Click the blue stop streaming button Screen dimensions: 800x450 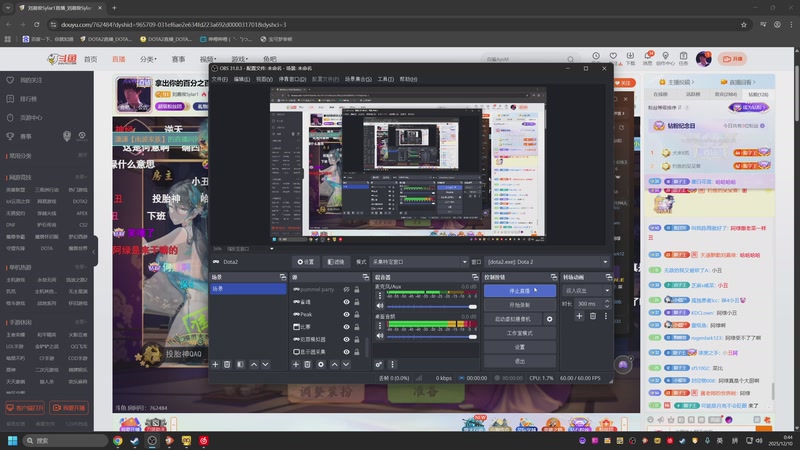pos(519,290)
